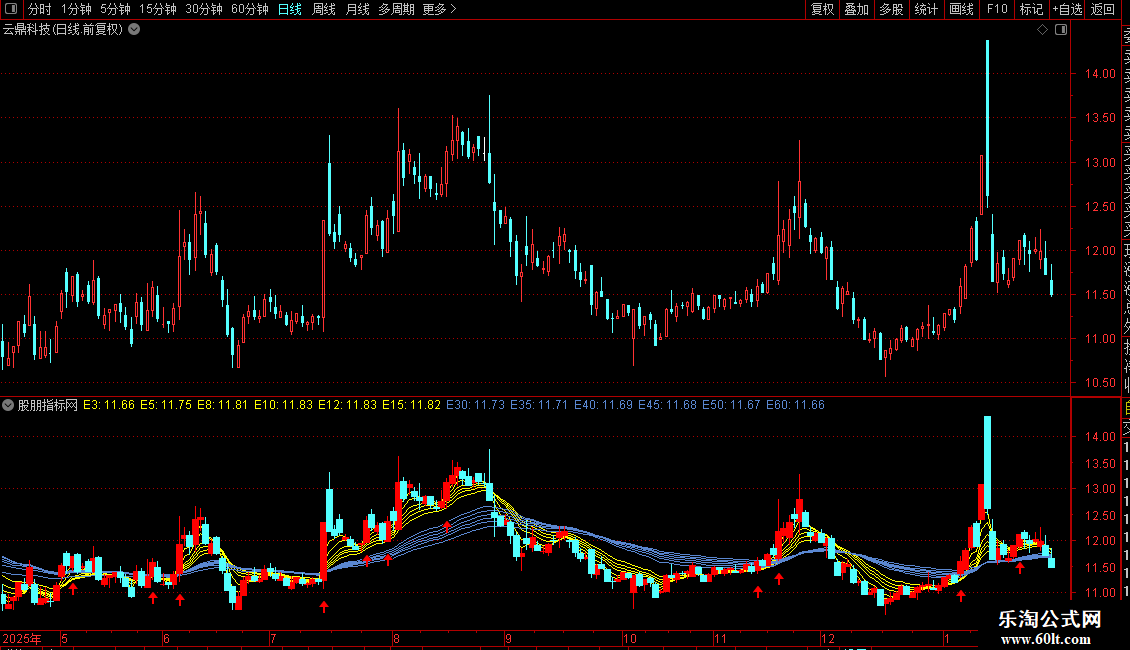Click the diamond icon above the chart

tap(1042, 30)
